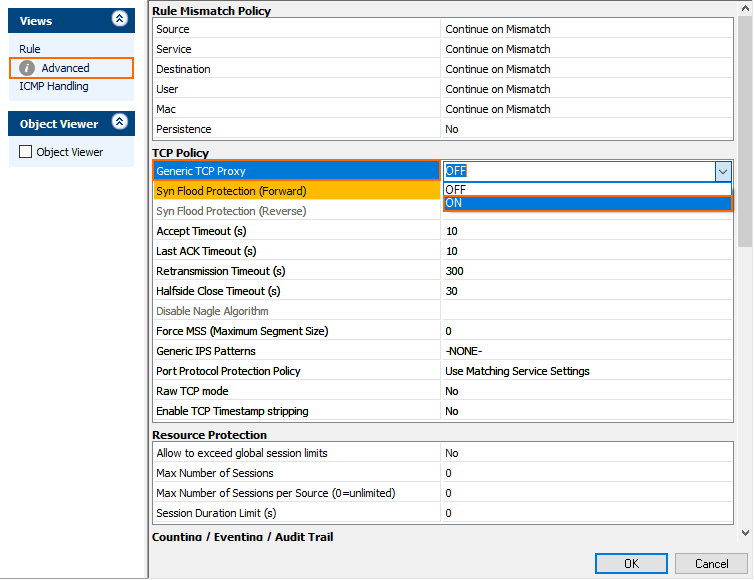Screen dimensions: 754x580
Task: Select Enable TCP Timestamp stripping row
Action: (x=297, y=411)
